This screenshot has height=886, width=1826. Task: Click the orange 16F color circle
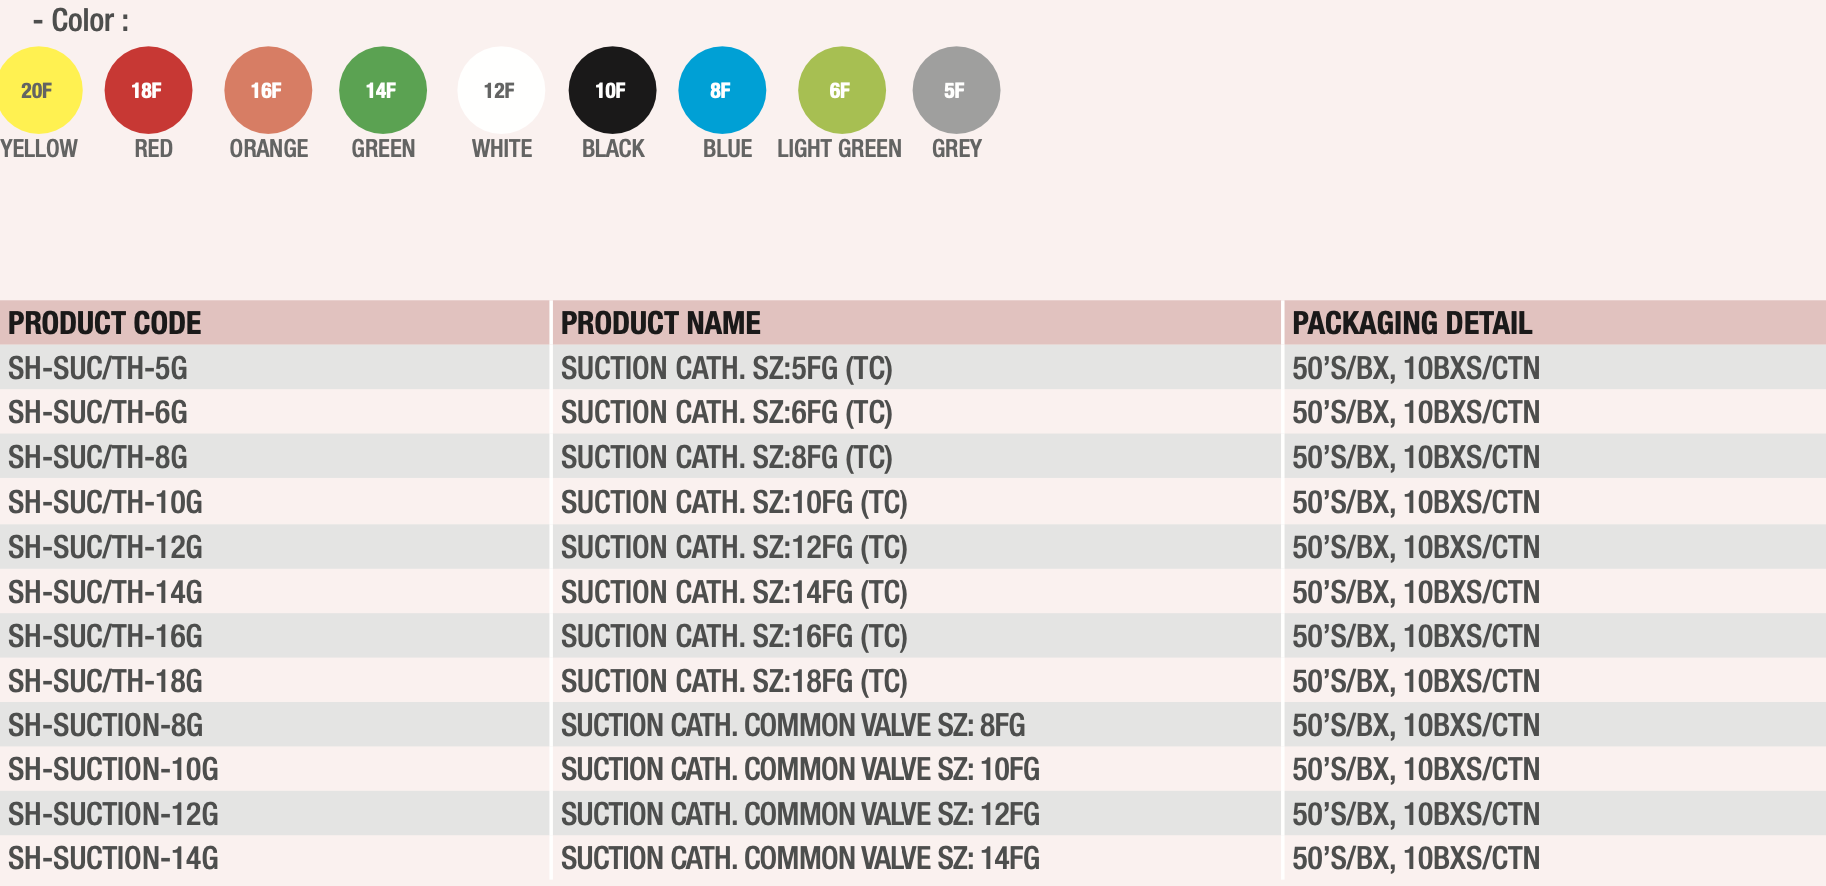pos(268,90)
